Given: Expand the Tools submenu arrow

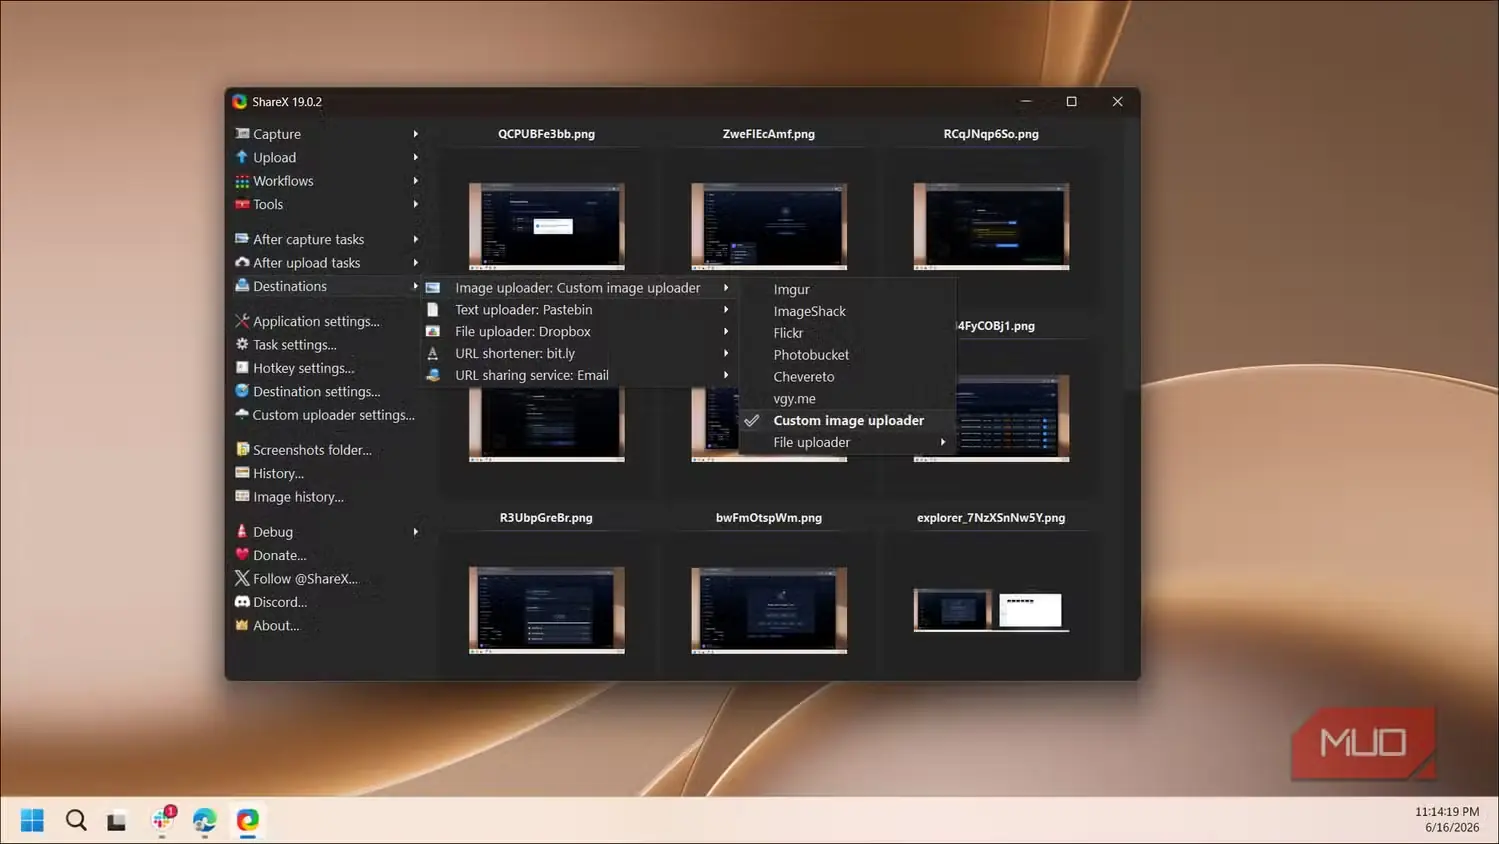Looking at the screenshot, I should [416, 204].
